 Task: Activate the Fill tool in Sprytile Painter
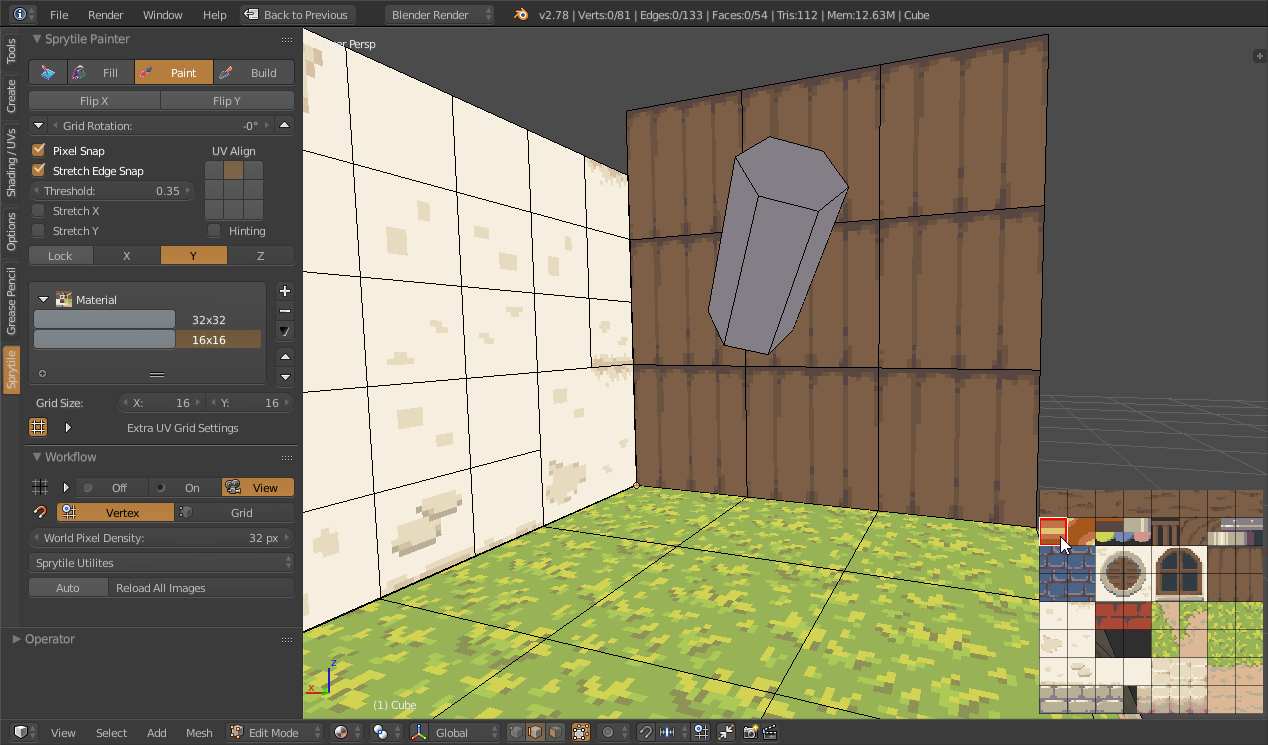click(x=100, y=72)
